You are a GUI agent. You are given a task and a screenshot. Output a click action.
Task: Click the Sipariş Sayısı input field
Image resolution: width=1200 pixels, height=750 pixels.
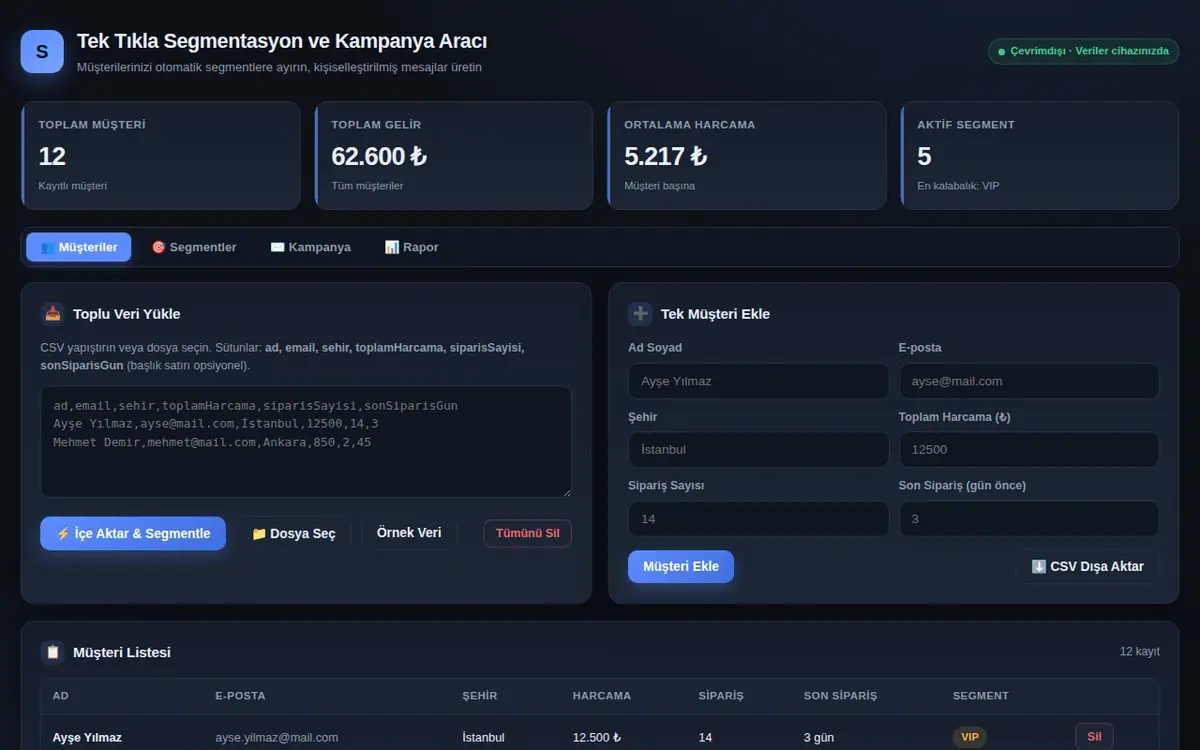click(x=758, y=519)
